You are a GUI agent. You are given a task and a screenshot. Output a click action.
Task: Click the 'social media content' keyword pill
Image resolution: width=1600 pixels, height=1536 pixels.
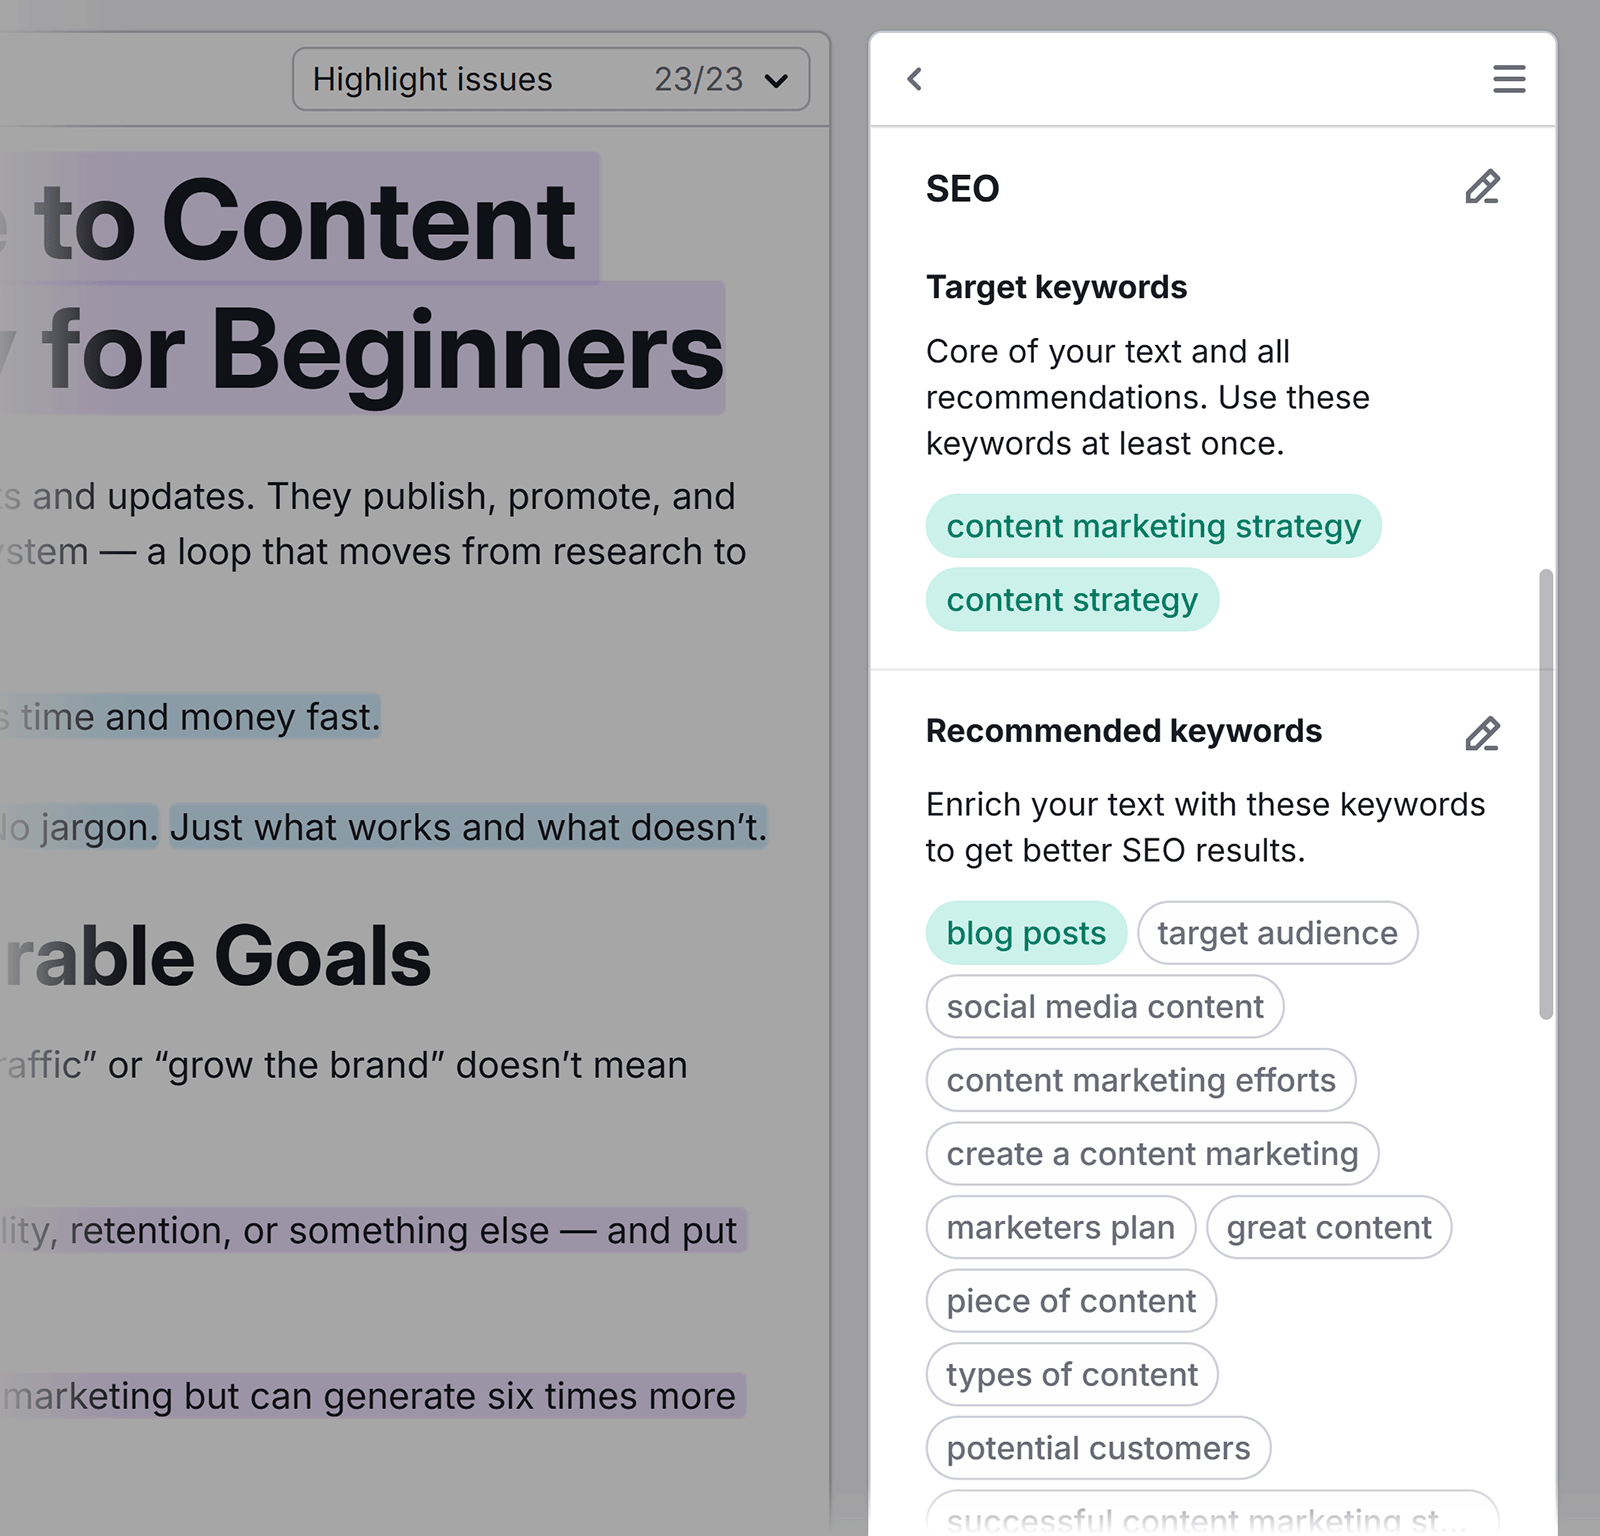point(1104,1006)
